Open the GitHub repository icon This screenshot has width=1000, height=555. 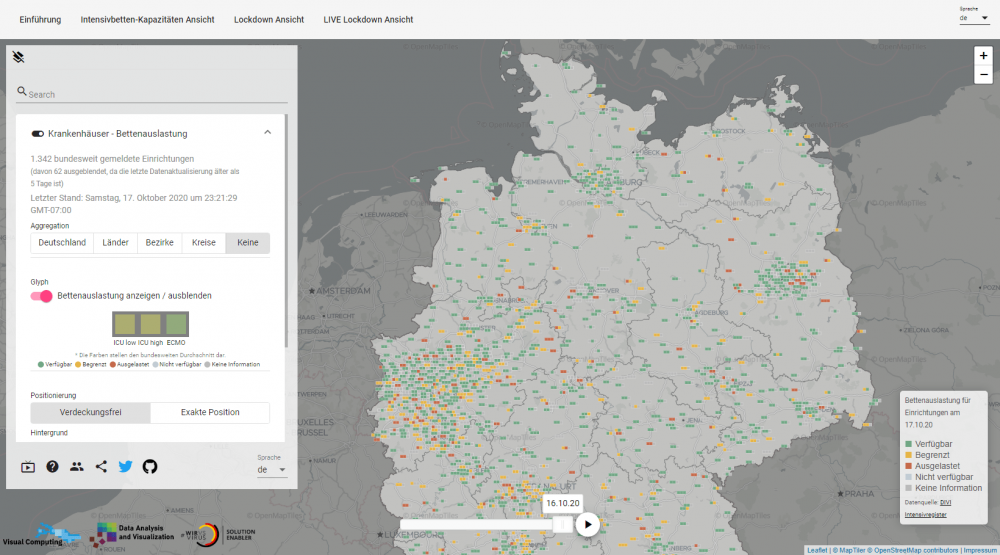click(x=150, y=466)
